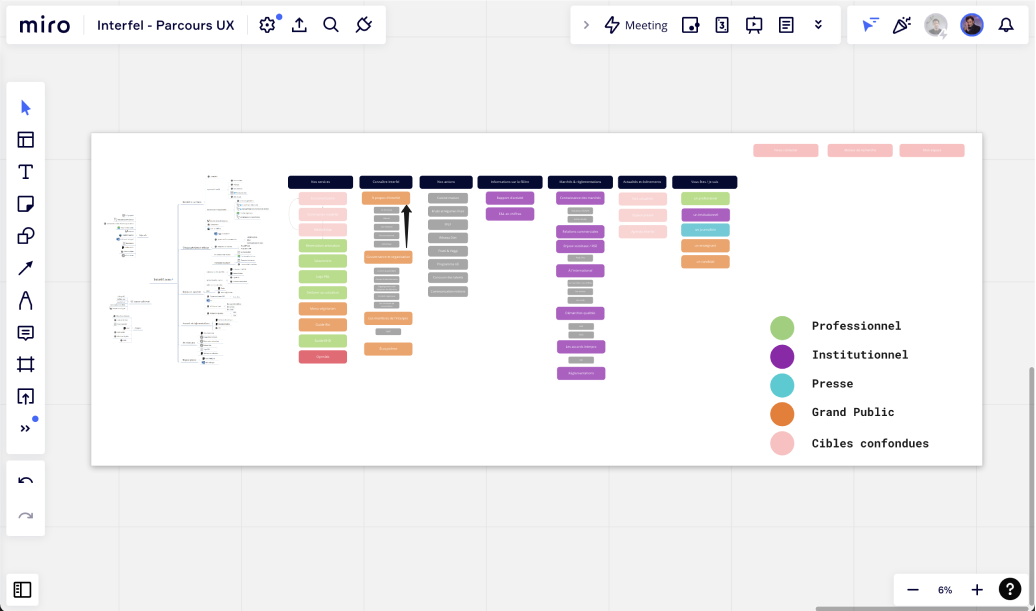Choose the Pen drawing tool
This screenshot has width=1036, height=611.
tap(26, 300)
